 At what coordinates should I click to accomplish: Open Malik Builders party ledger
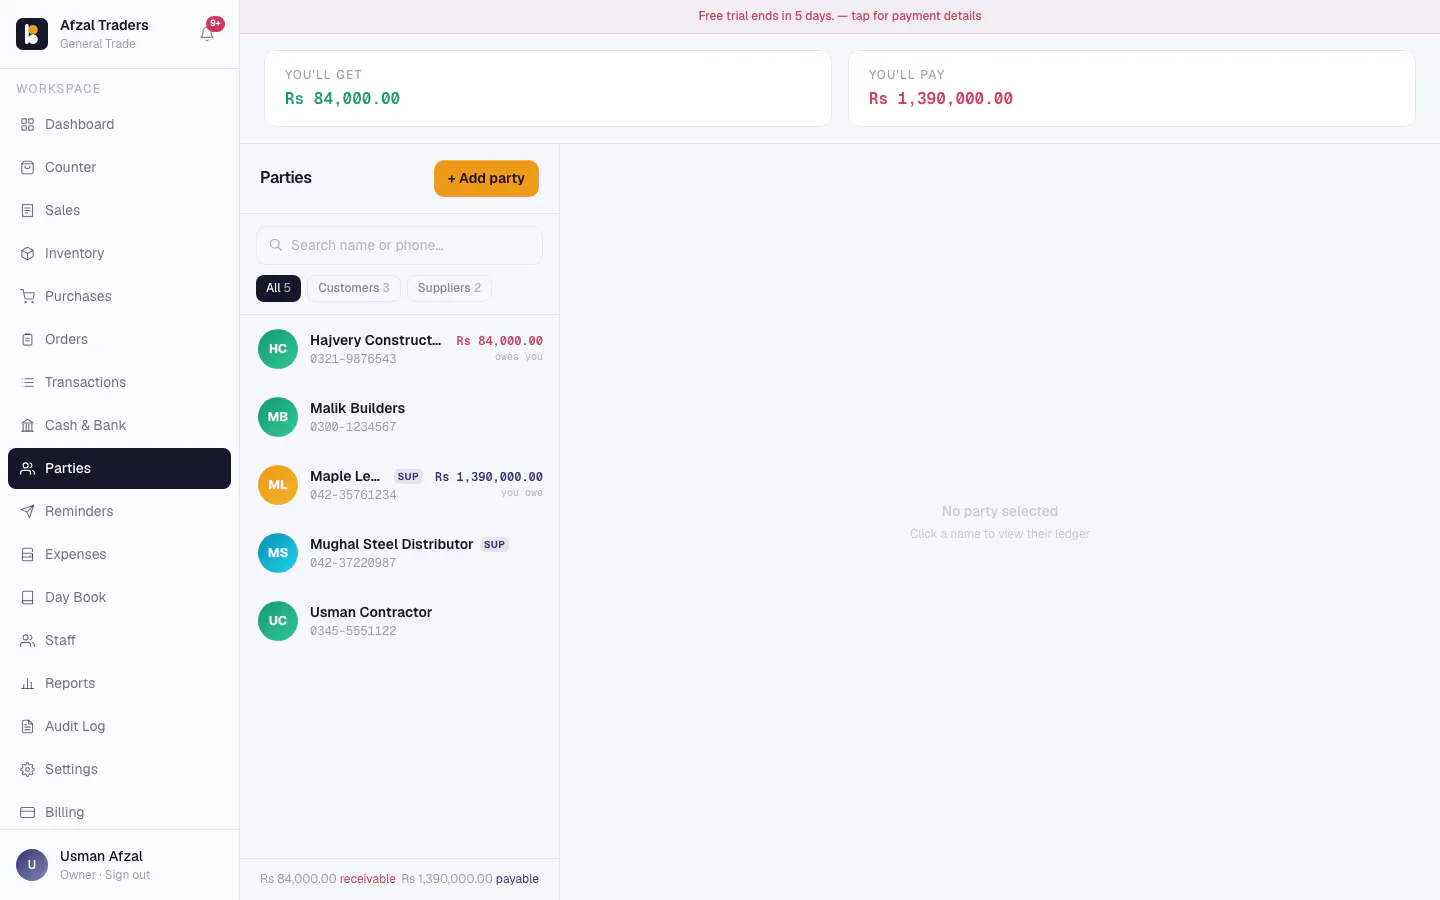[x=400, y=417]
